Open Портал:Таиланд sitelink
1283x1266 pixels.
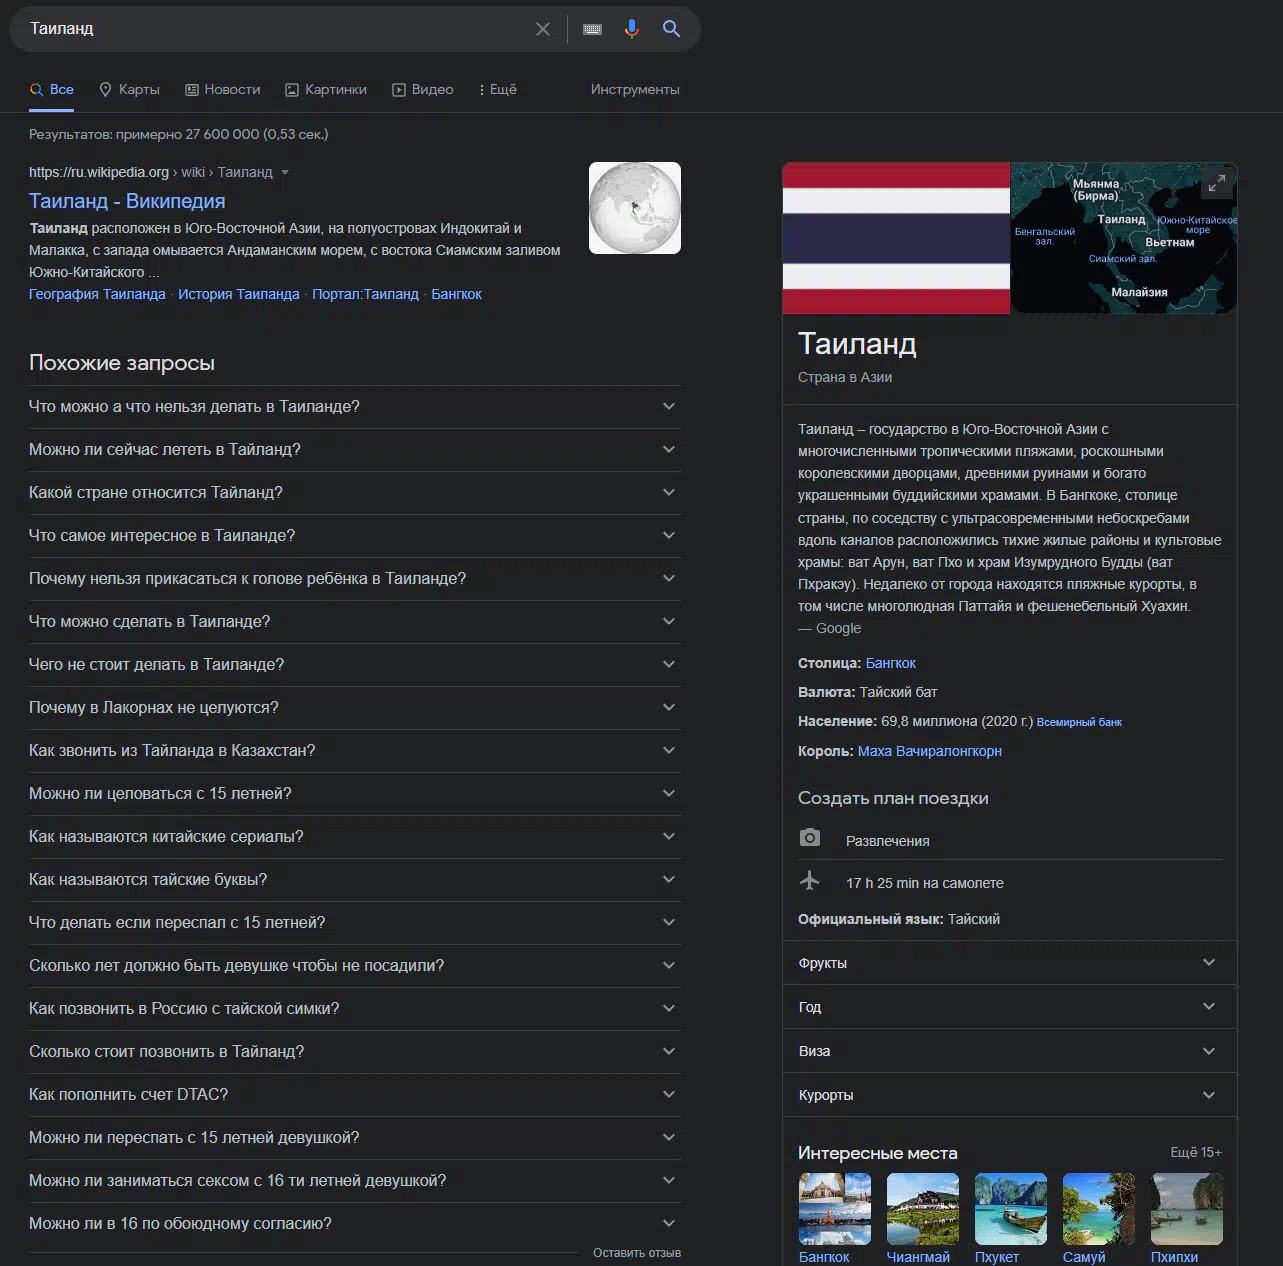pyautogui.click(x=365, y=294)
